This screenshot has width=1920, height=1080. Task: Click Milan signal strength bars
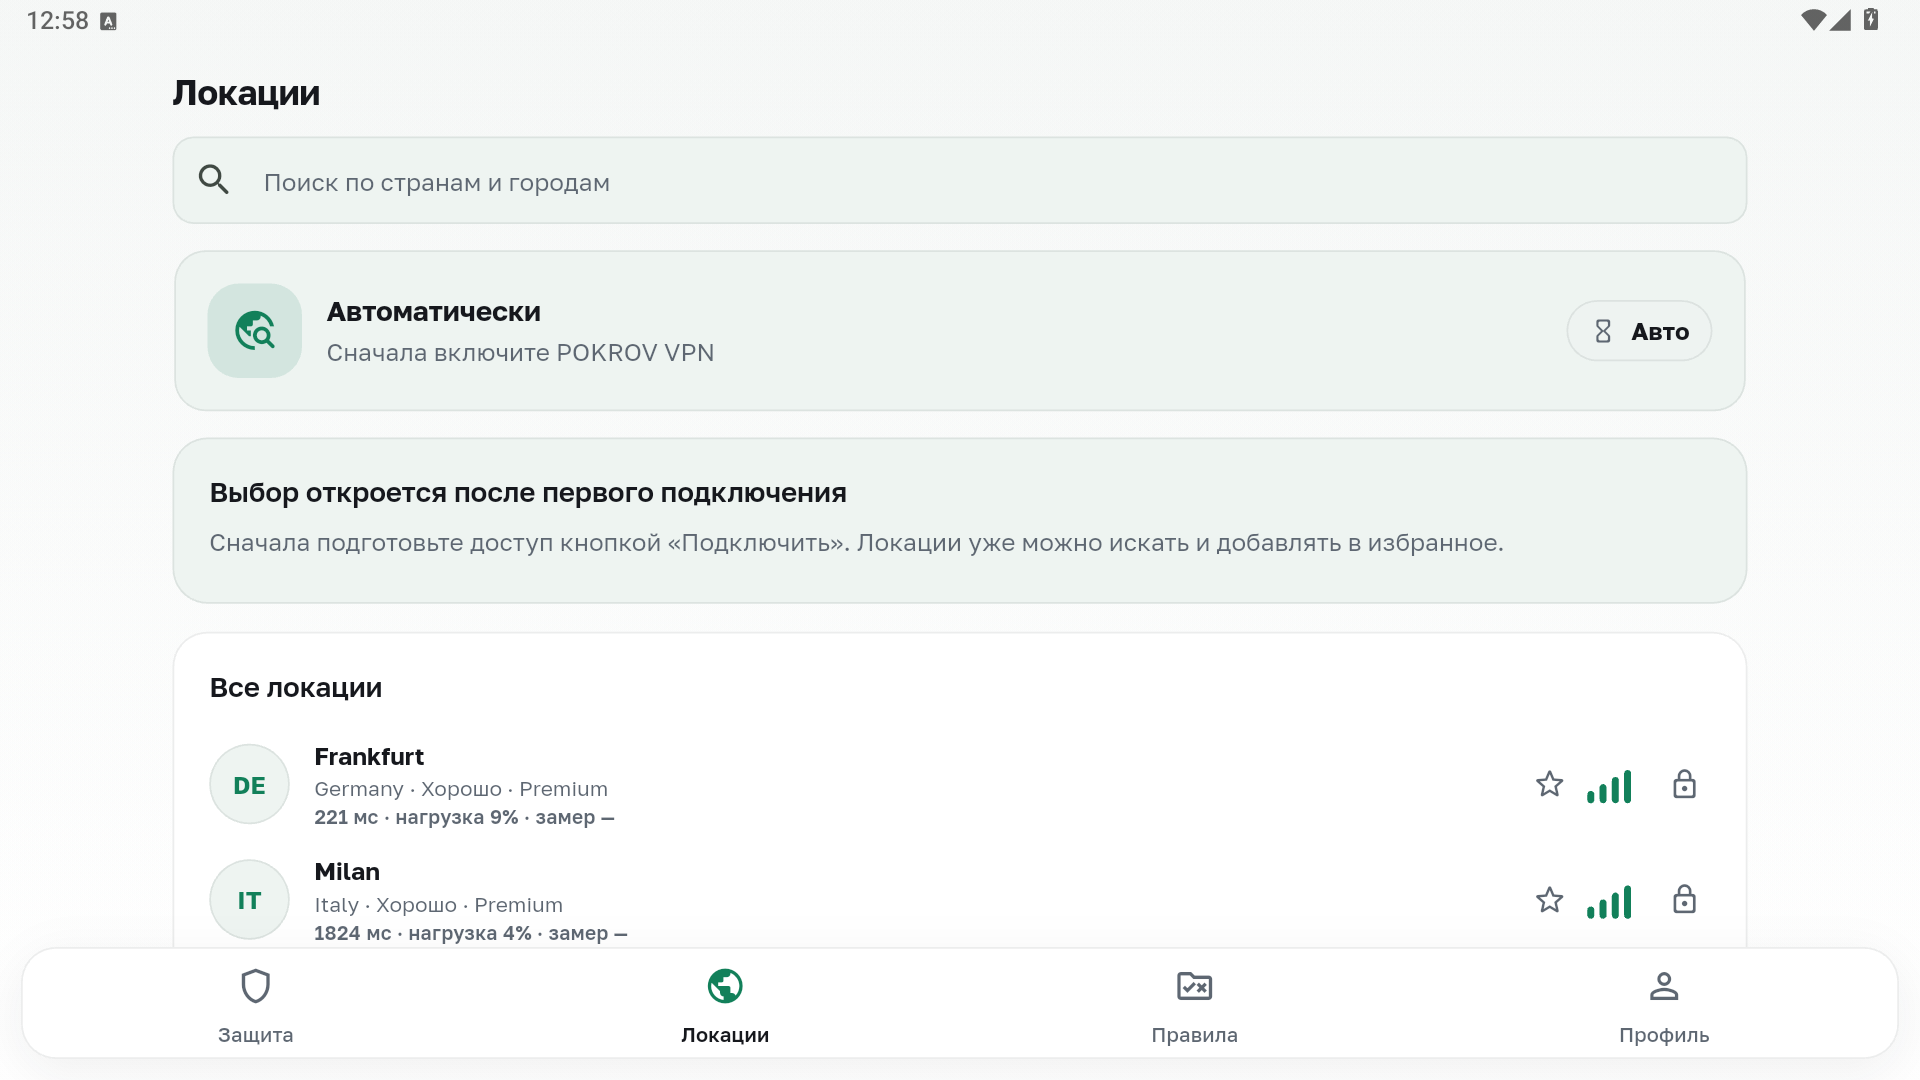pyautogui.click(x=1609, y=901)
